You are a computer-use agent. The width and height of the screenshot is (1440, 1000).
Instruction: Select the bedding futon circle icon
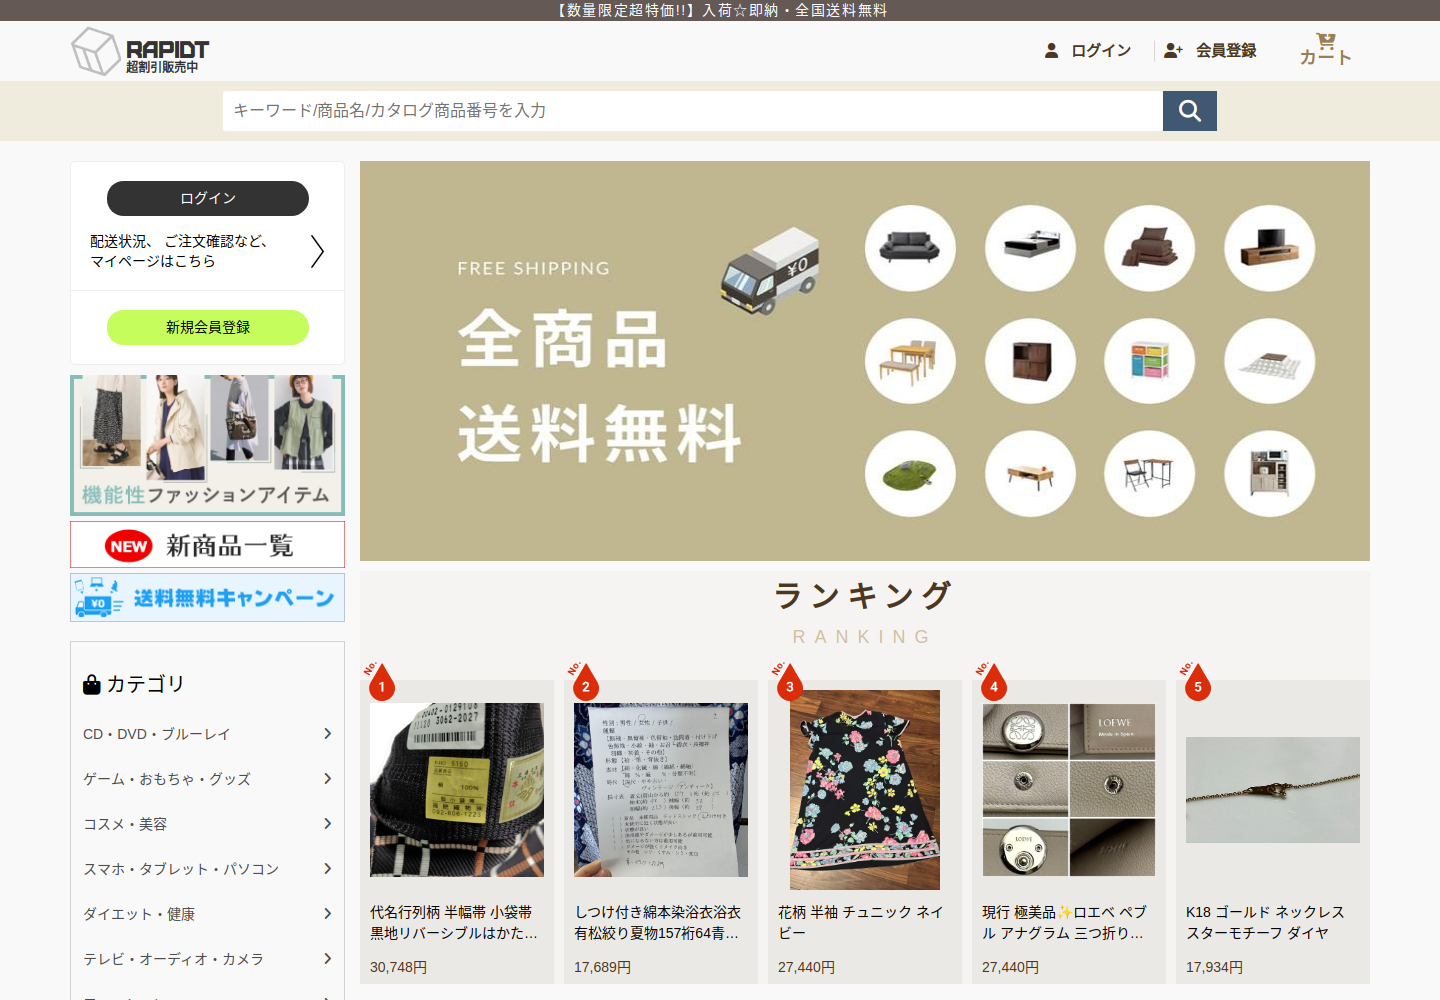1149,248
